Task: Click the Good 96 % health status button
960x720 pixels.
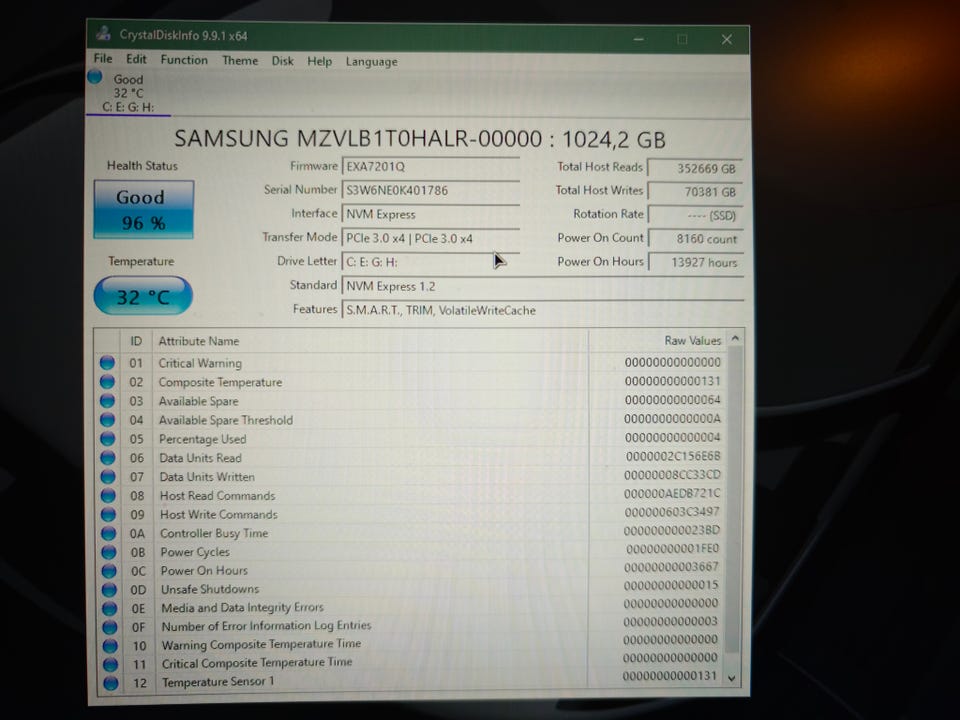Action: pos(143,209)
